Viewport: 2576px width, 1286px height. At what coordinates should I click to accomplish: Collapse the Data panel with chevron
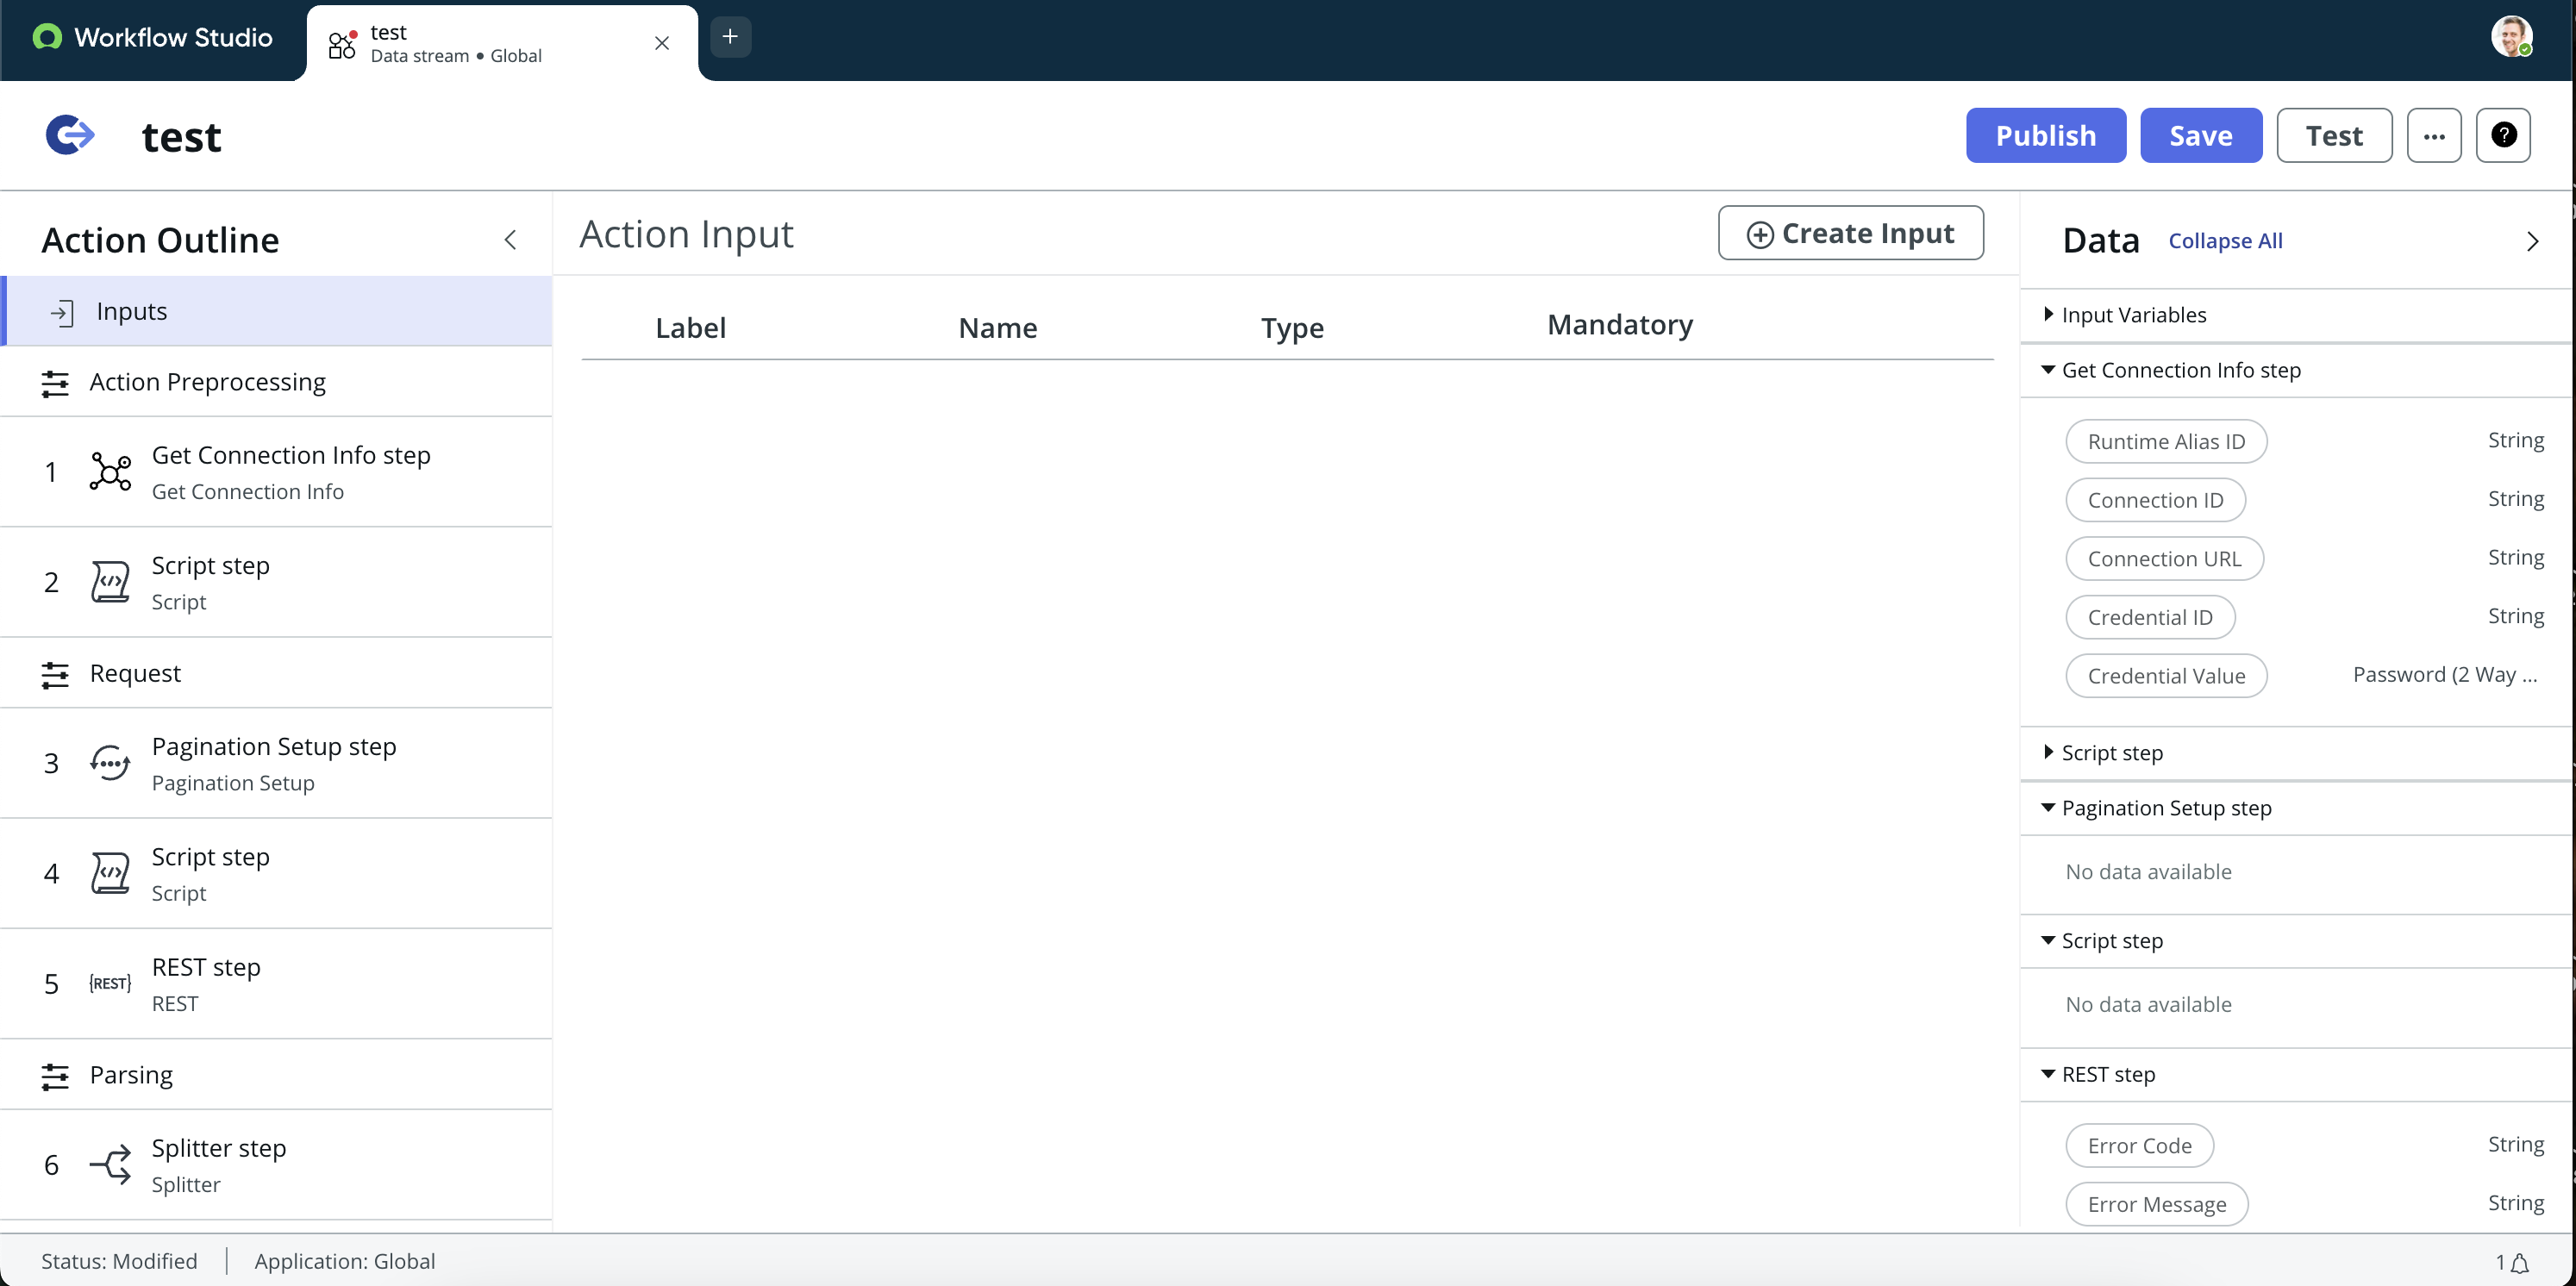pos(2532,241)
